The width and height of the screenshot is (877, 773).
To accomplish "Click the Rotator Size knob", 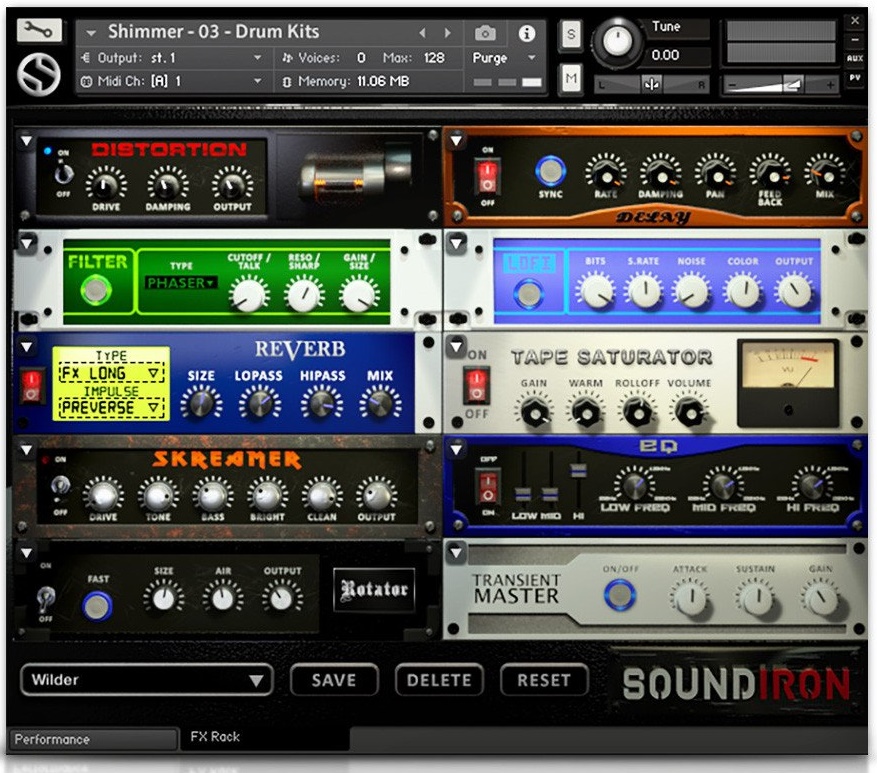I will (163, 598).
